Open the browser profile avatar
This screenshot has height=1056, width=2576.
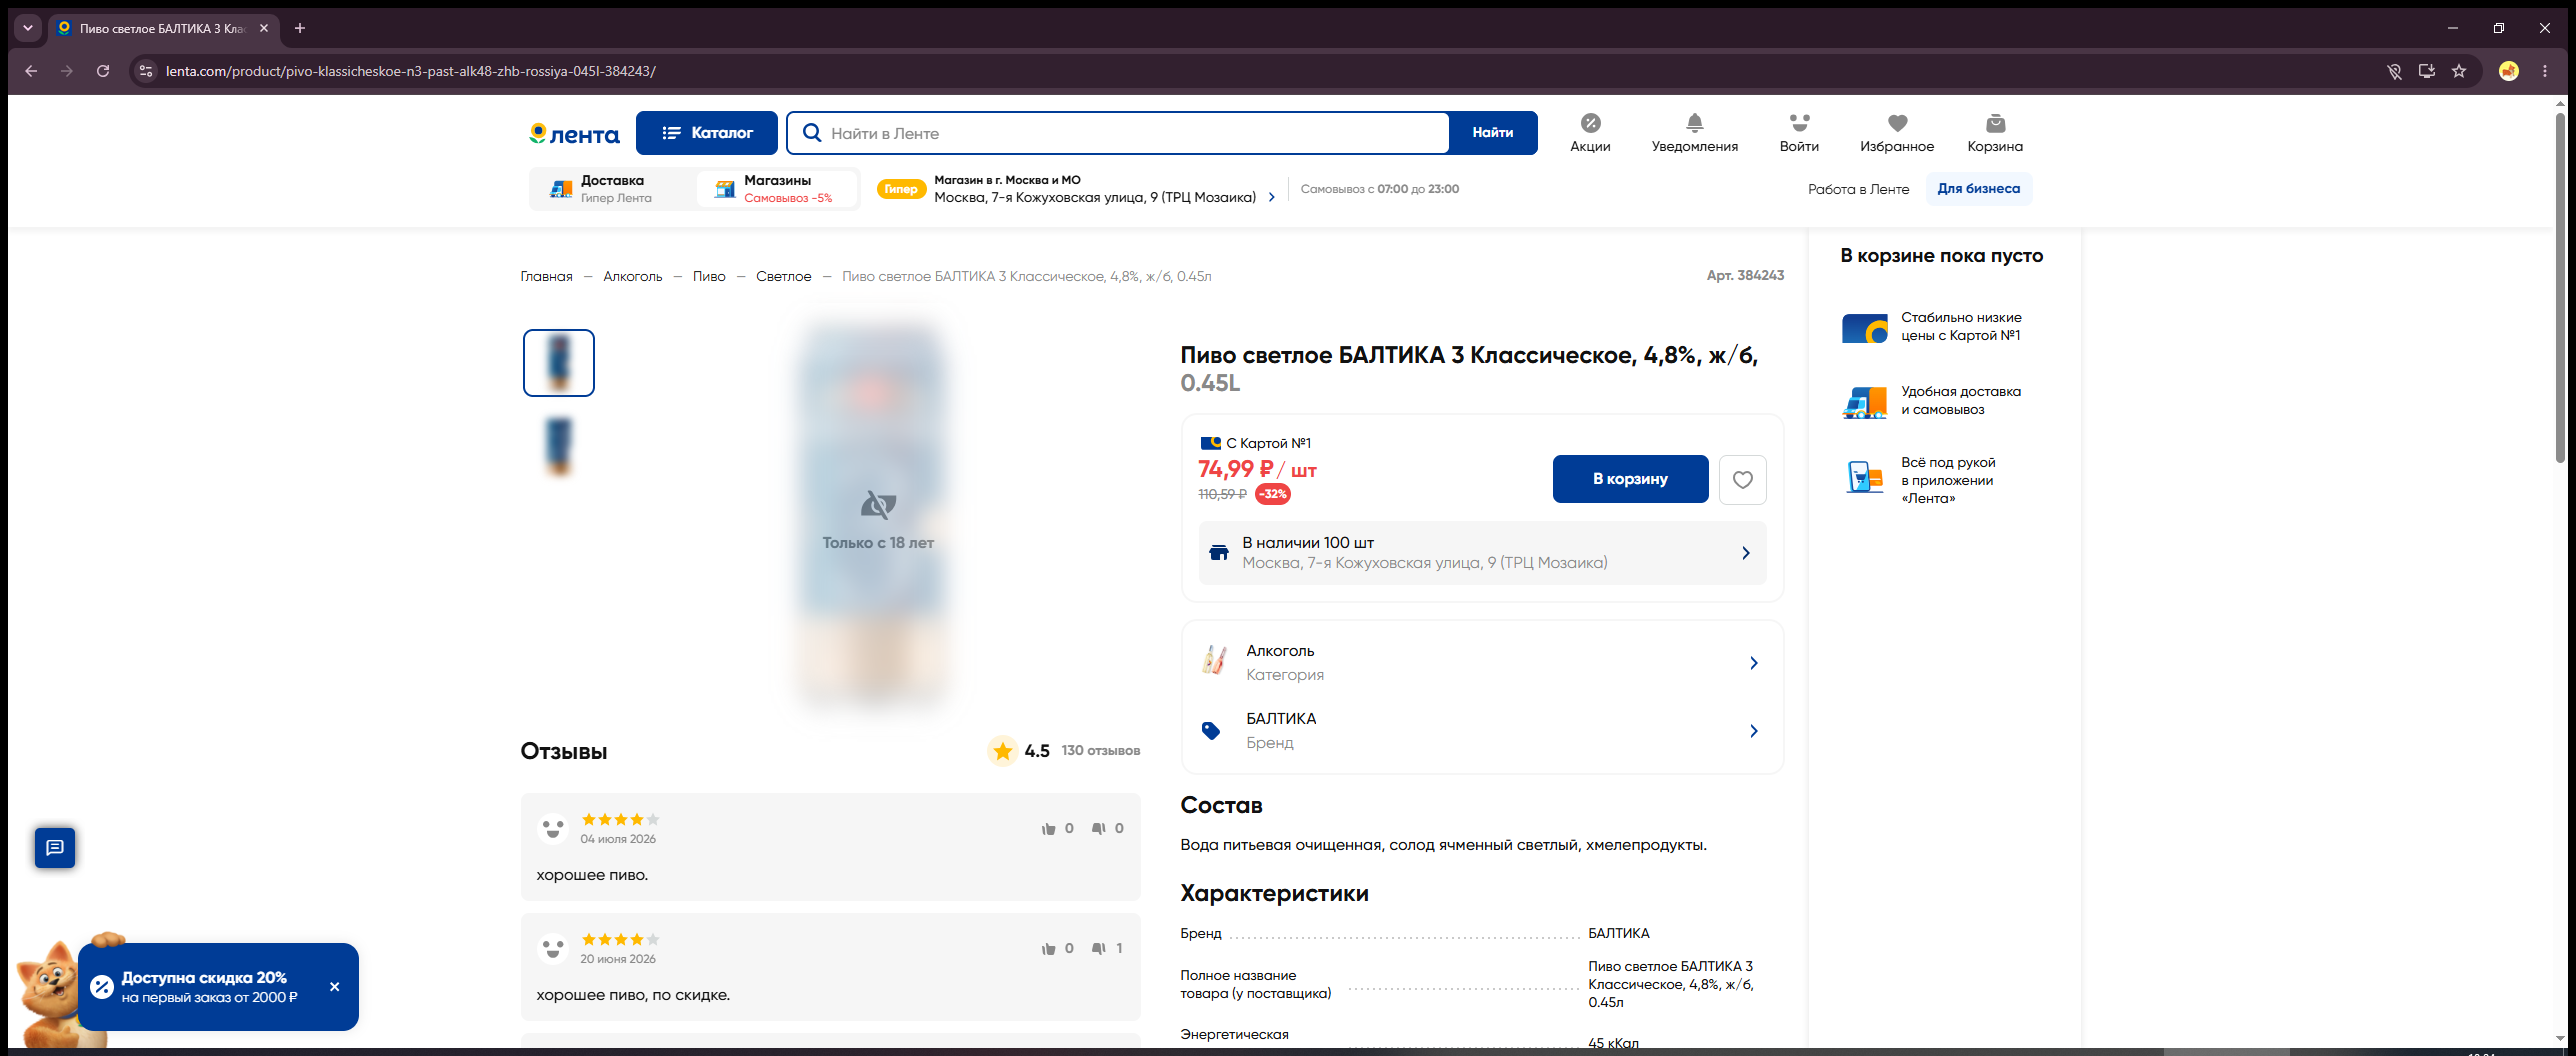2509,71
